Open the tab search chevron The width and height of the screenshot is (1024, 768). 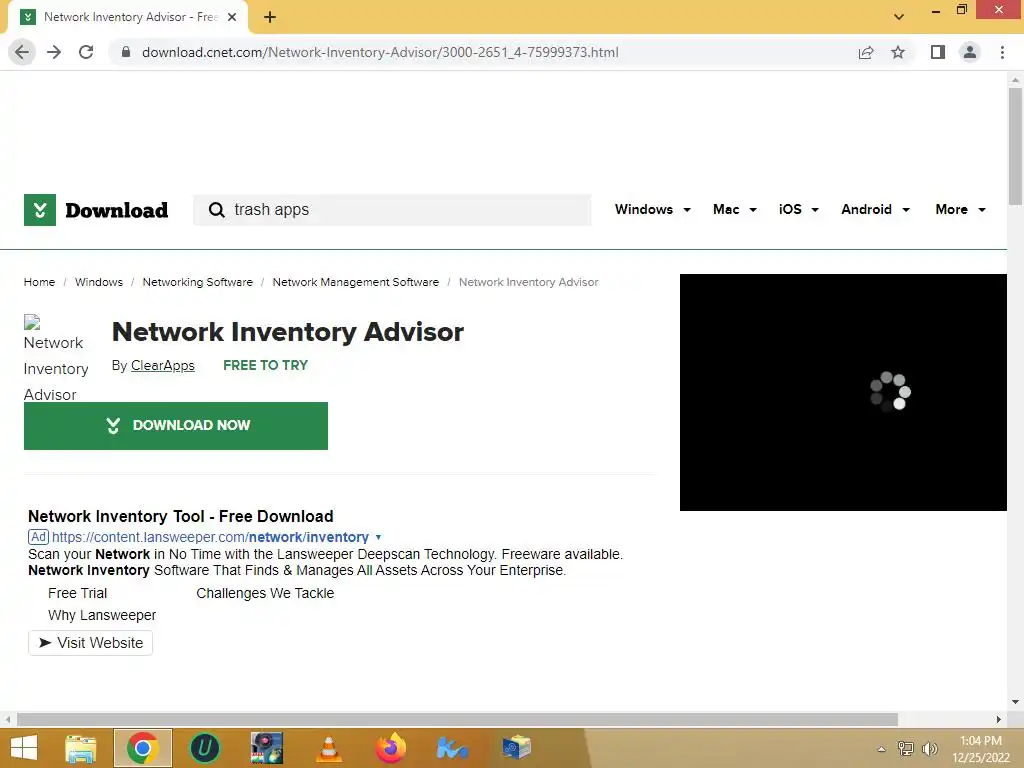click(x=899, y=16)
